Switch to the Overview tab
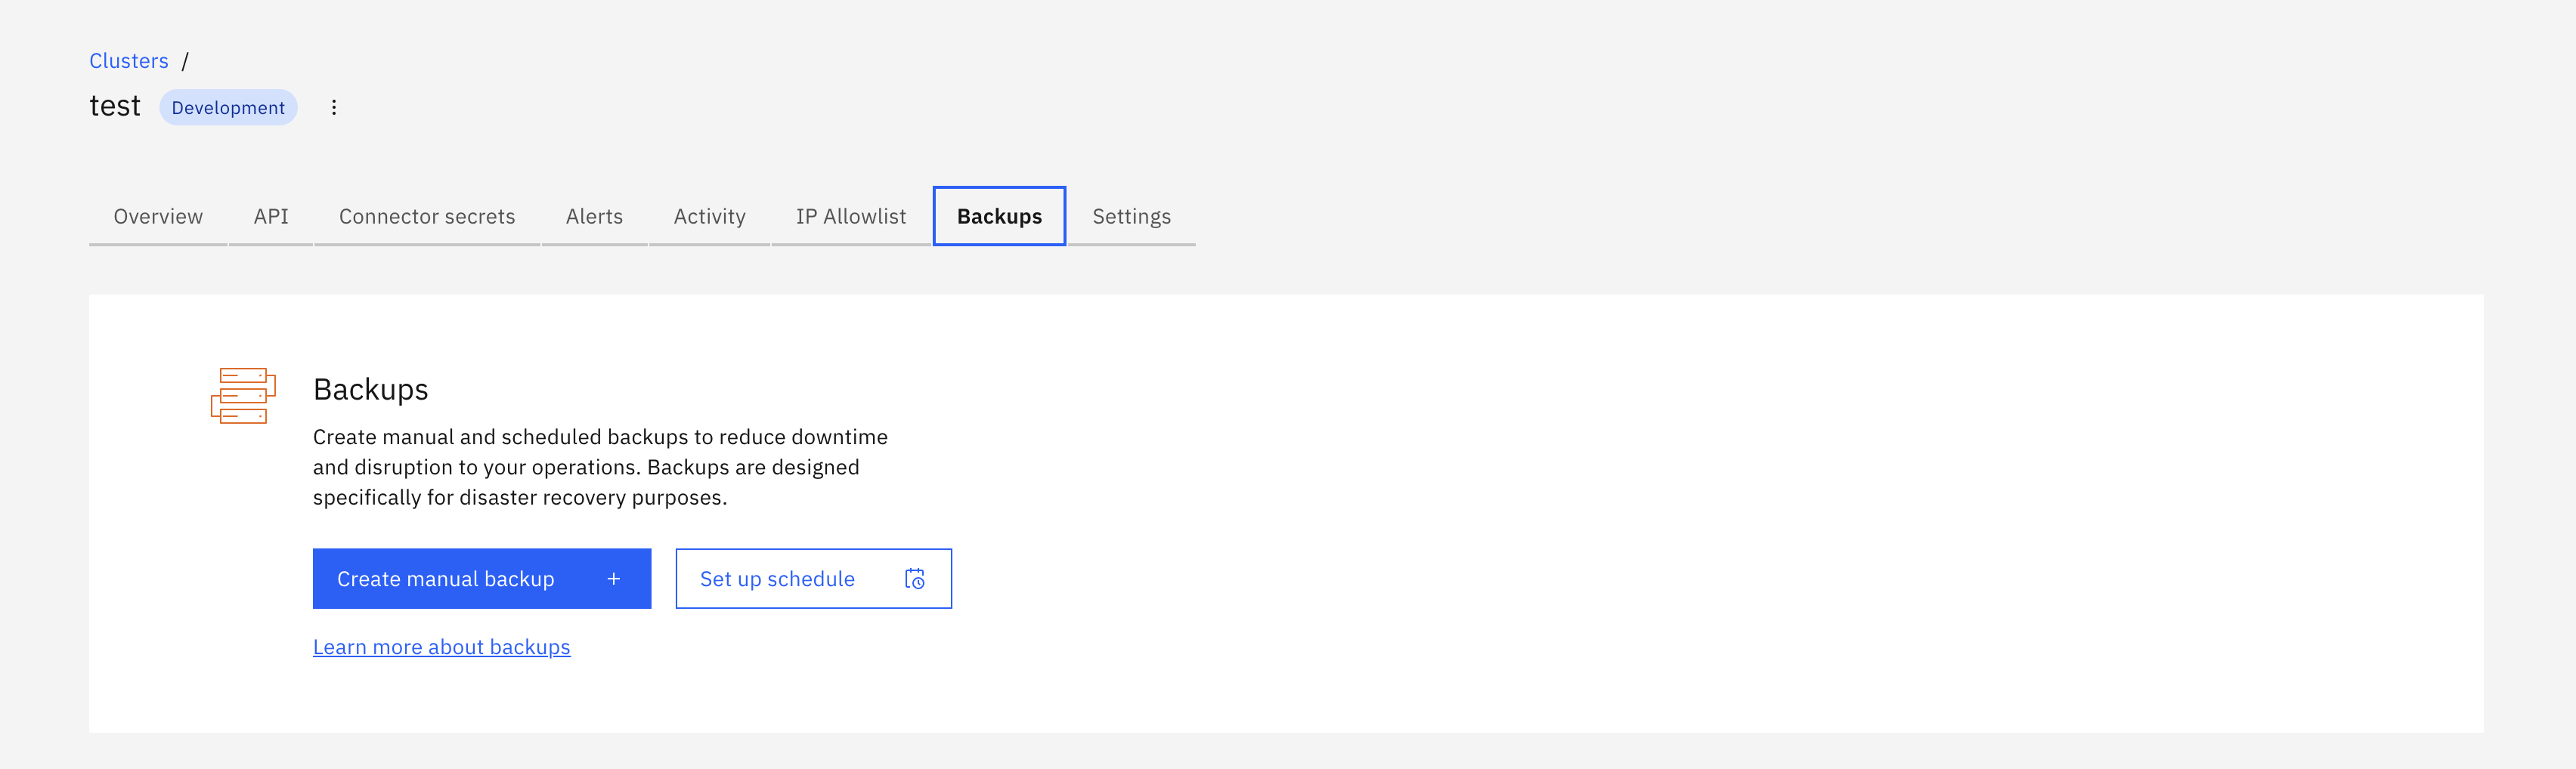 pyautogui.click(x=158, y=216)
